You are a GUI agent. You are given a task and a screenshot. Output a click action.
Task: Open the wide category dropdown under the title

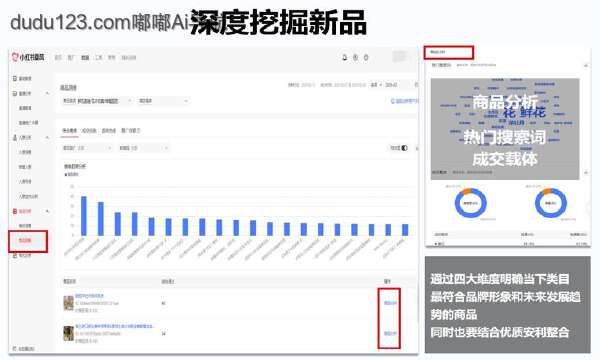click(x=97, y=101)
